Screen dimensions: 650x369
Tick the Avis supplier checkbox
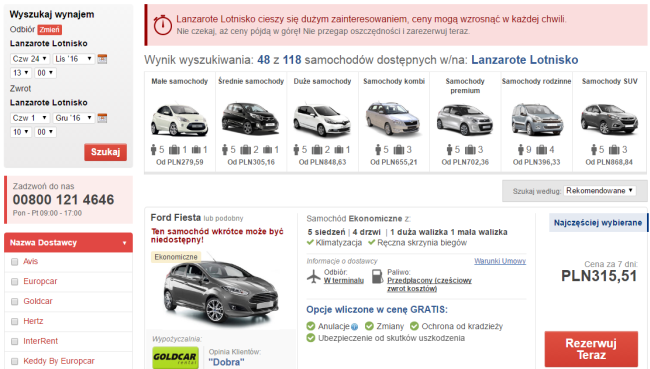click(15, 262)
